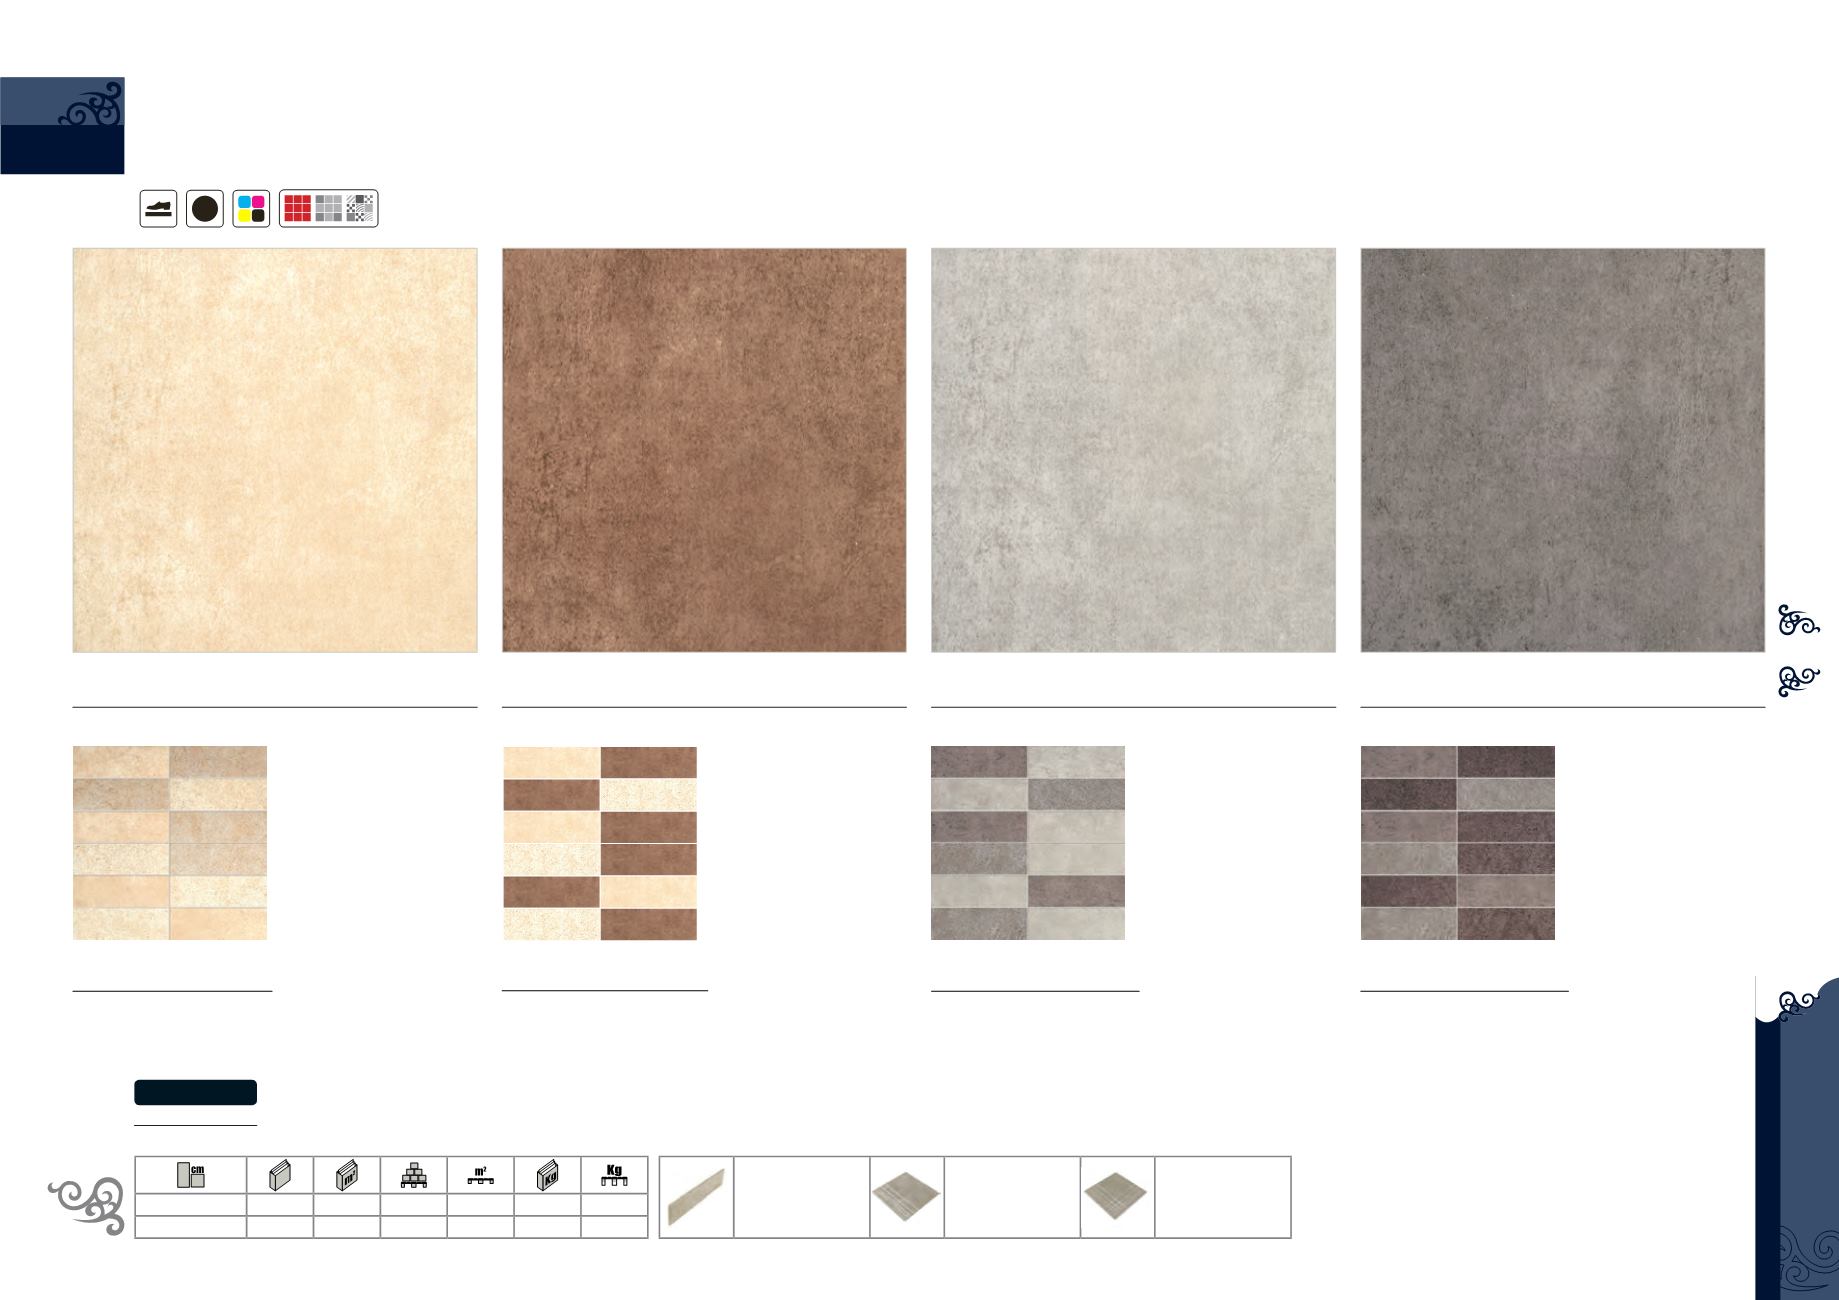Click the gray nine-square grid icon
The height and width of the screenshot is (1300, 1839).
point(328,208)
